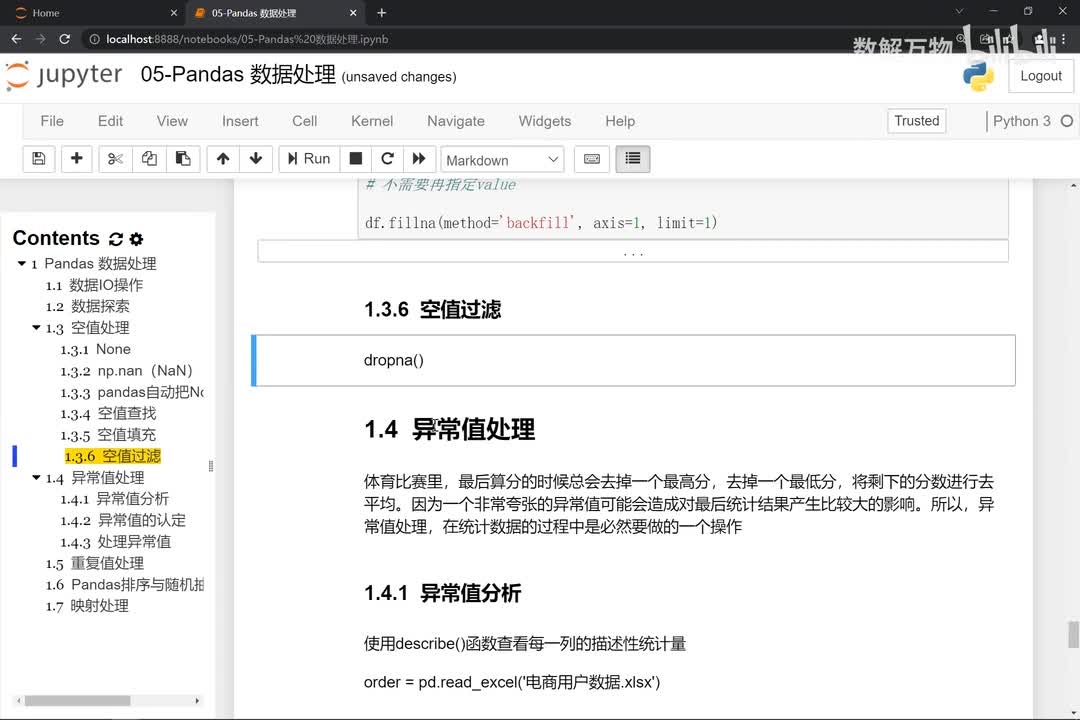Open the Navigate menu
Image resolution: width=1080 pixels, height=720 pixels.
coord(455,121)
